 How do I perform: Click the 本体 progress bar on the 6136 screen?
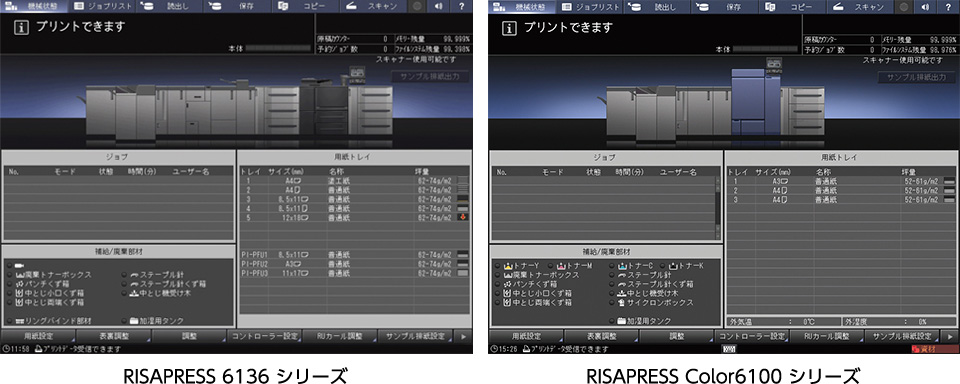pyautogui.click(x=277, y=48)
